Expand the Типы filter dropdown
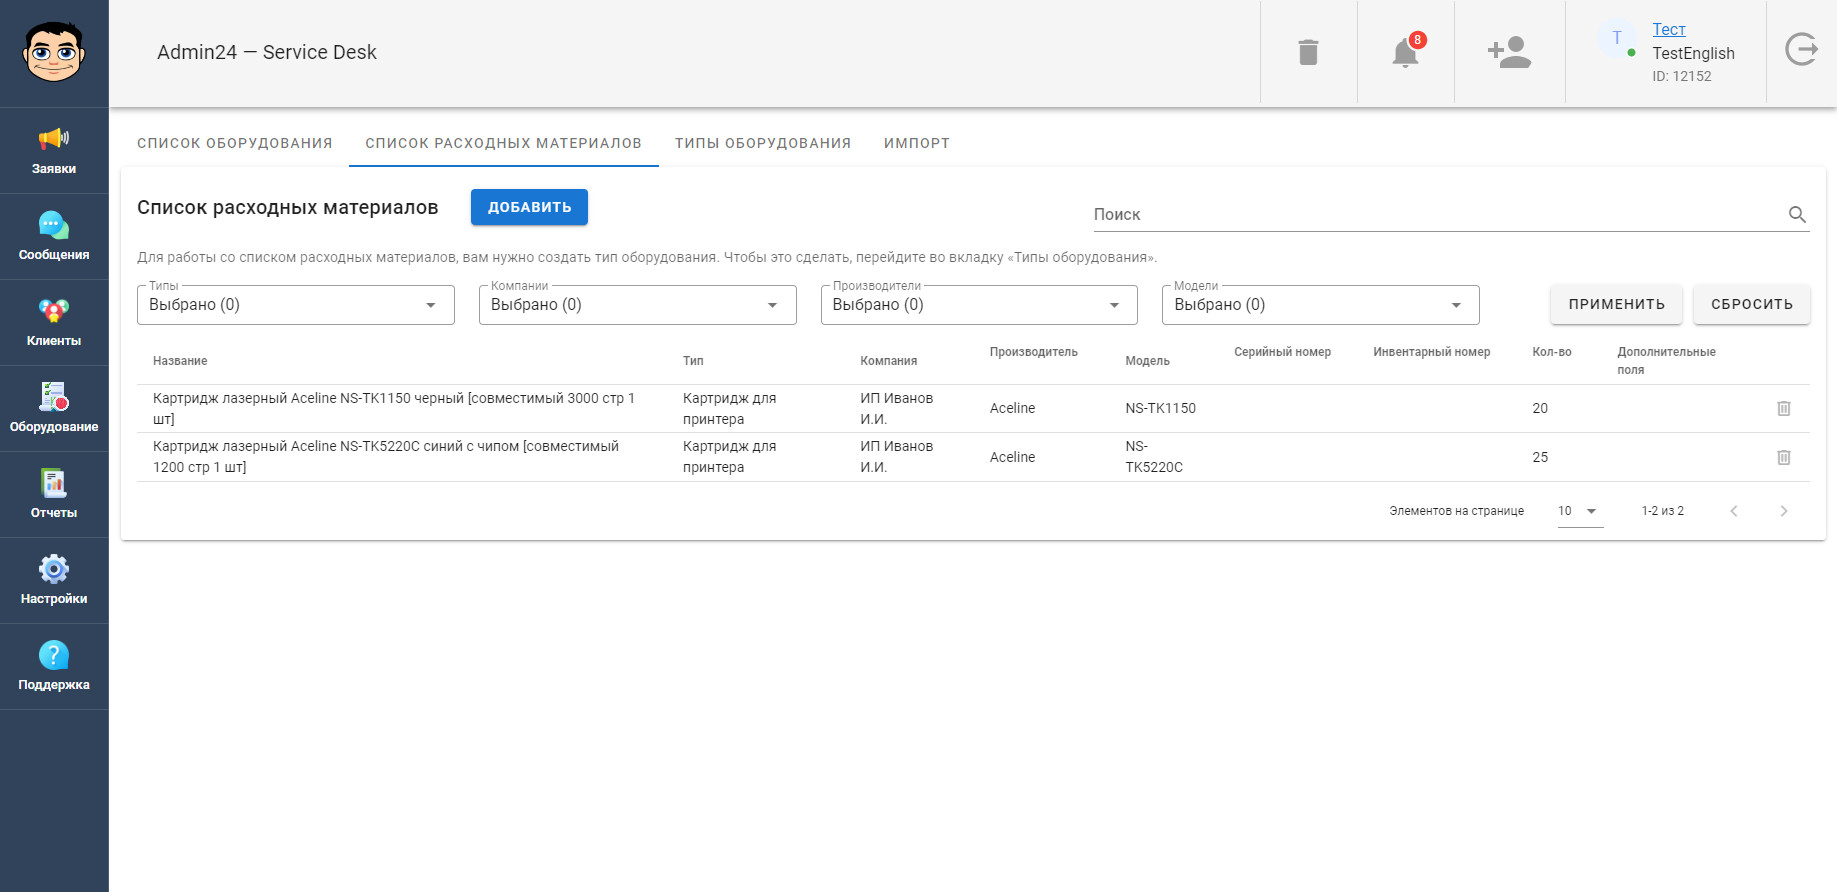Screen dimensions: 1837x892 coord(295,305)
